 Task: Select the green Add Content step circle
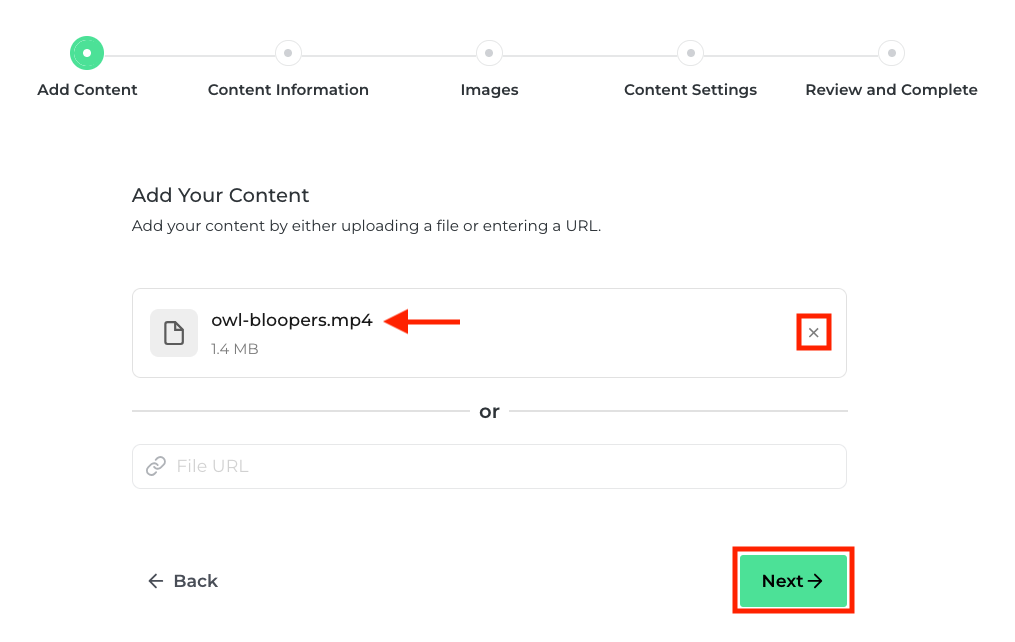(x=87, y=52)
